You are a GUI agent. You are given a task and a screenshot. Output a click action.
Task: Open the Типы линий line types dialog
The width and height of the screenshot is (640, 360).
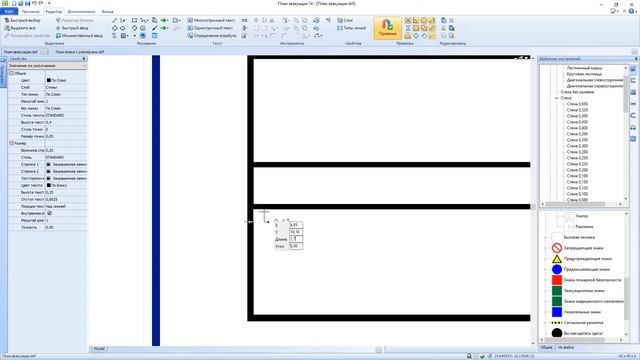pyautogui.click(x=351, y=28)
